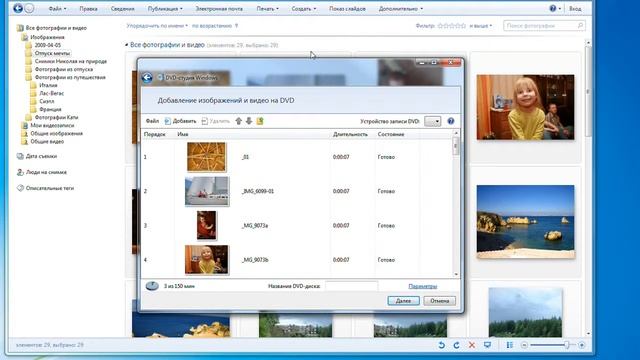Image resolution: width=640 pixels, height=360 pixels.
Task: Open Упорядочить по имени sort dropdown
Action: click(157, 26)
